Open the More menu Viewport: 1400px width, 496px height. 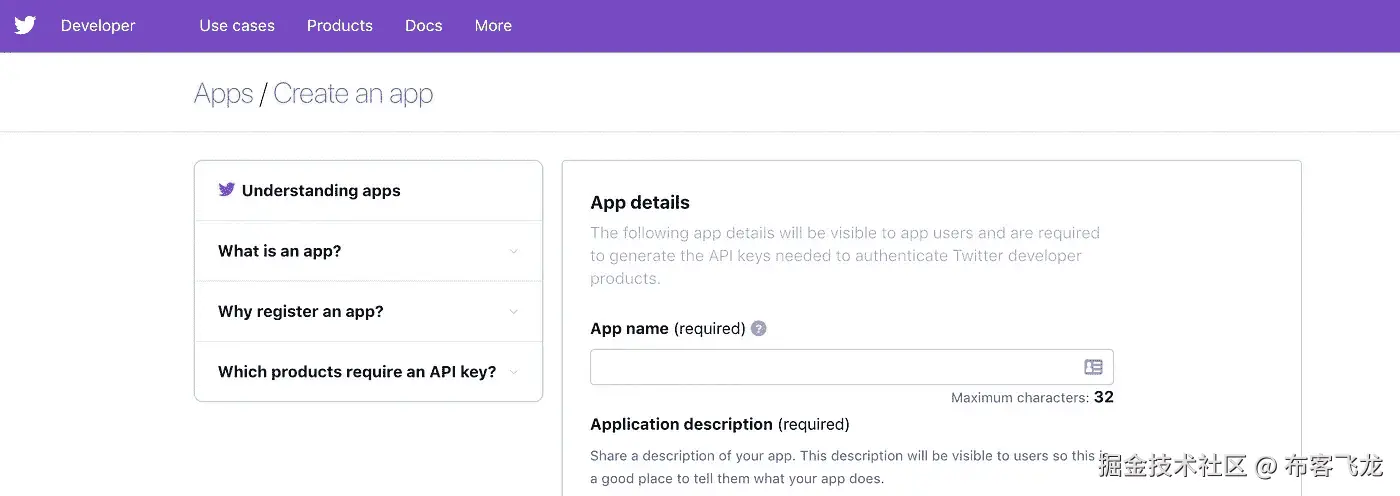[493, 26]
